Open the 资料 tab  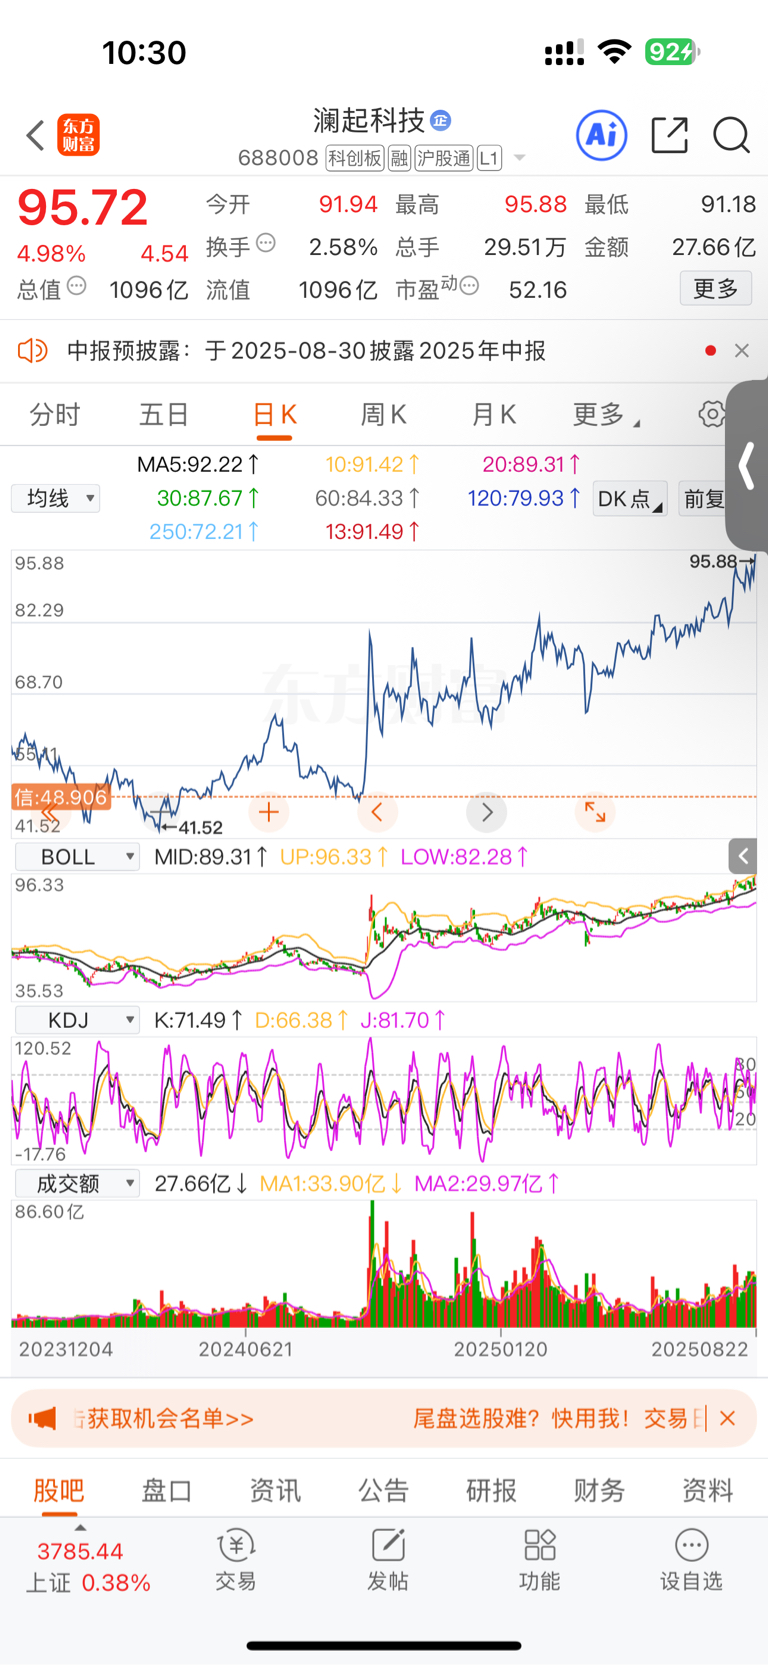coord(708,1490)
